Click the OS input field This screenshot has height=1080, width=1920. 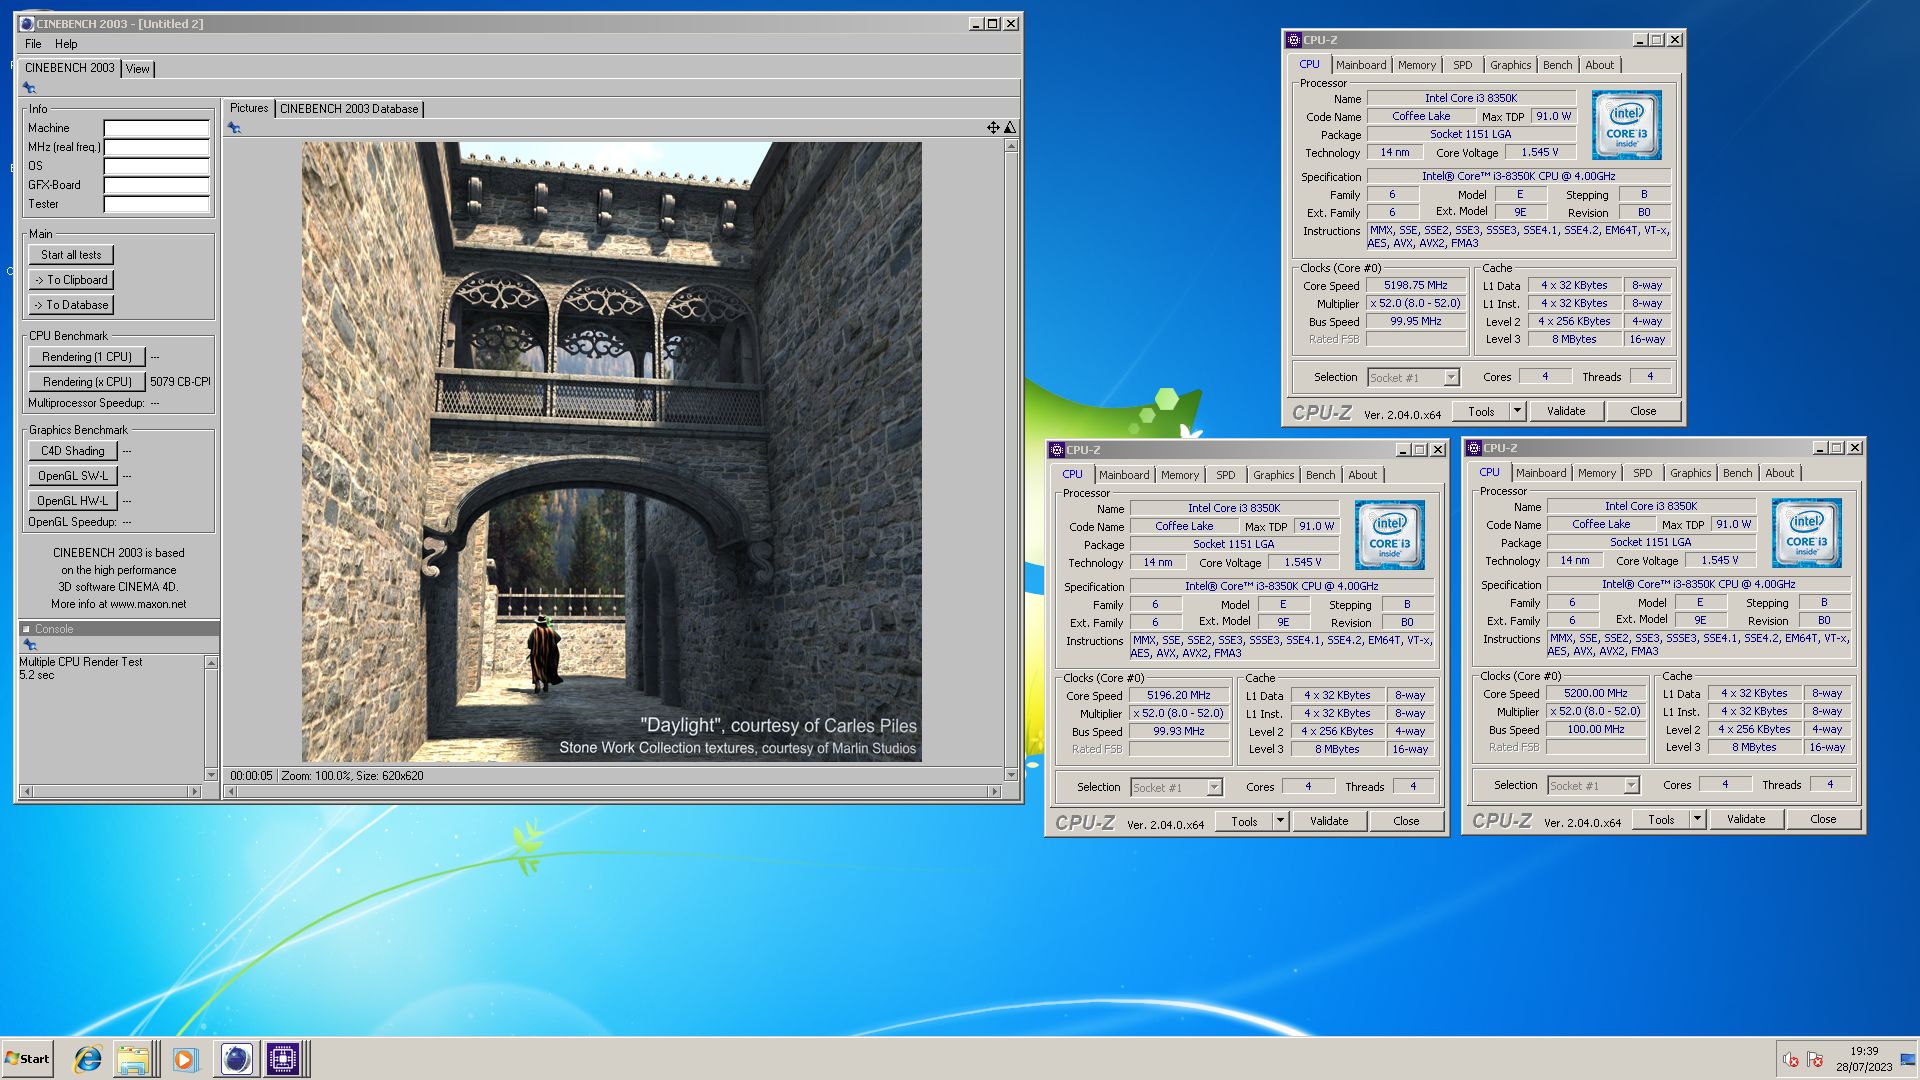tap(157, 166)
